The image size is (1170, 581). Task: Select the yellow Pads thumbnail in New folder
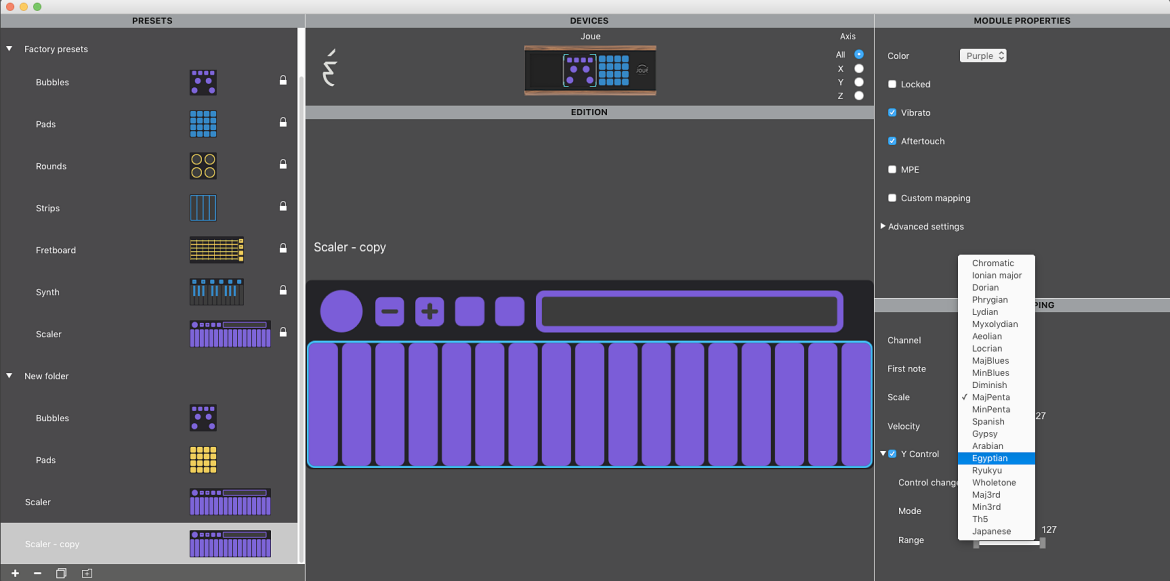pos(203,460)
